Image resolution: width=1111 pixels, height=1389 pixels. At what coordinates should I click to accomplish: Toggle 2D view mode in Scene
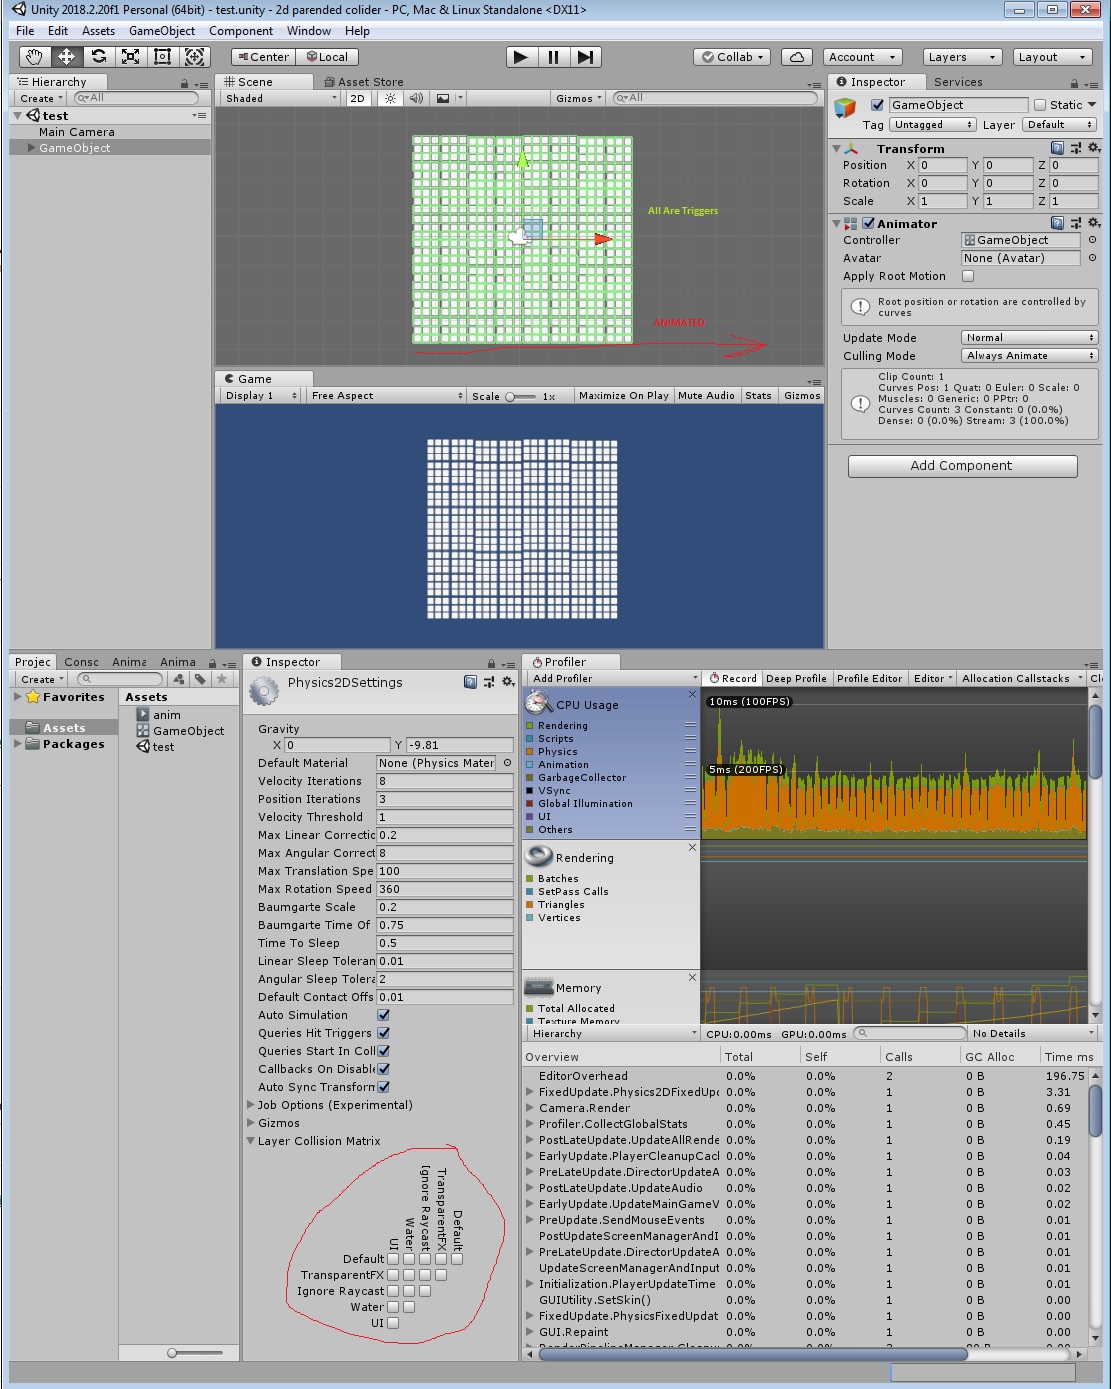[358, 97]
